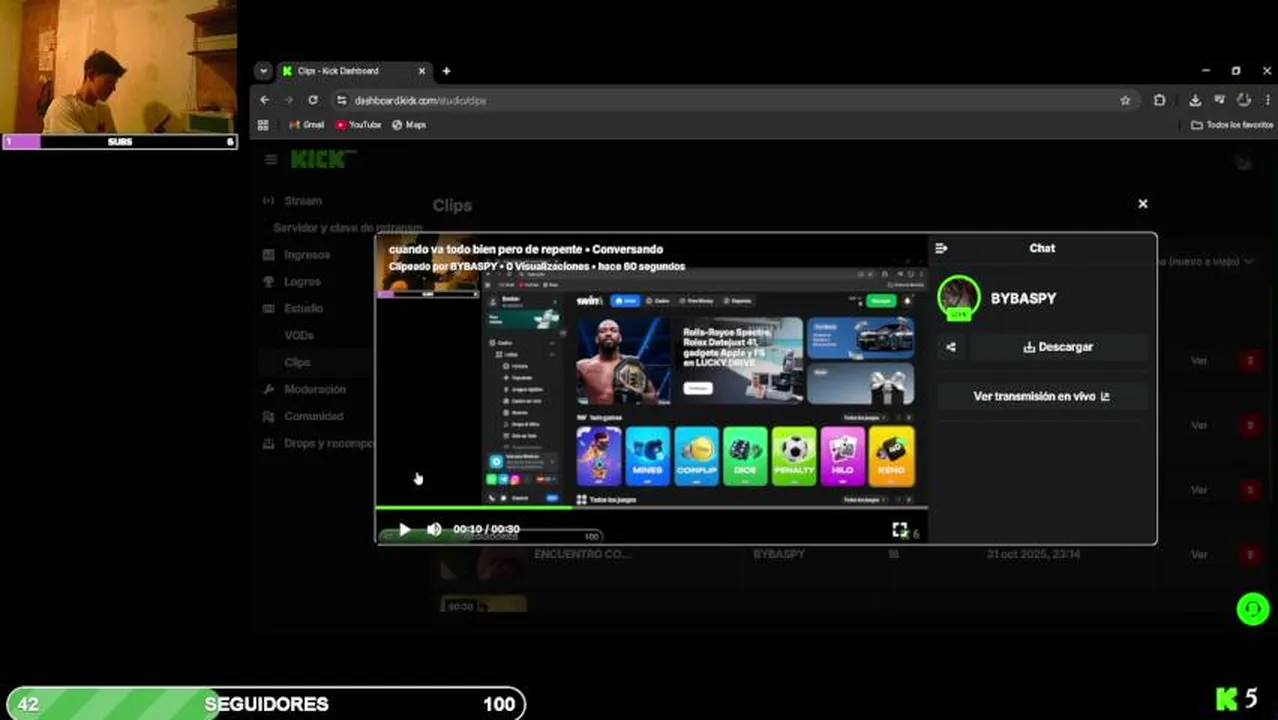Collapse the Chat panel icon
The height and width of the screenshot is (720, 1278).
(x=941, y=248)
